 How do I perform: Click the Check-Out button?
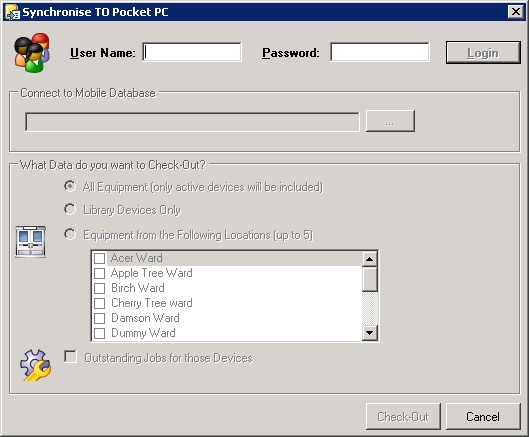click(x=403, y=416)
